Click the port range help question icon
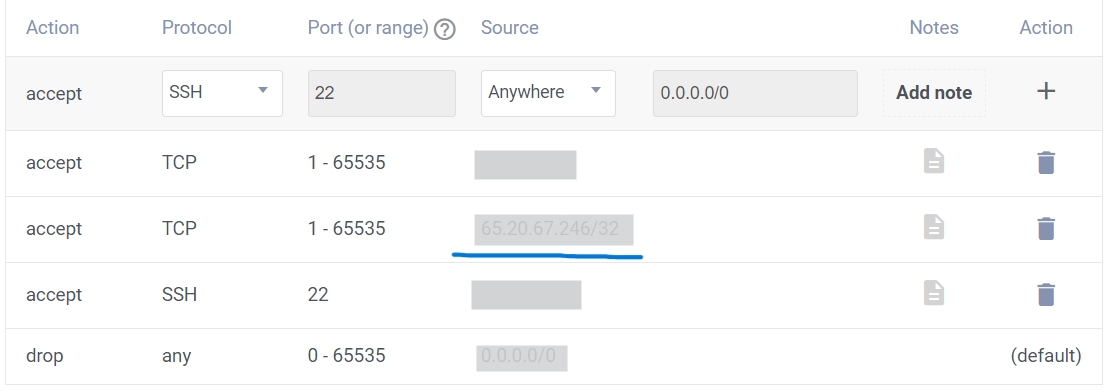The height and width of the screenshot is (392, 1106). (444, 30)
